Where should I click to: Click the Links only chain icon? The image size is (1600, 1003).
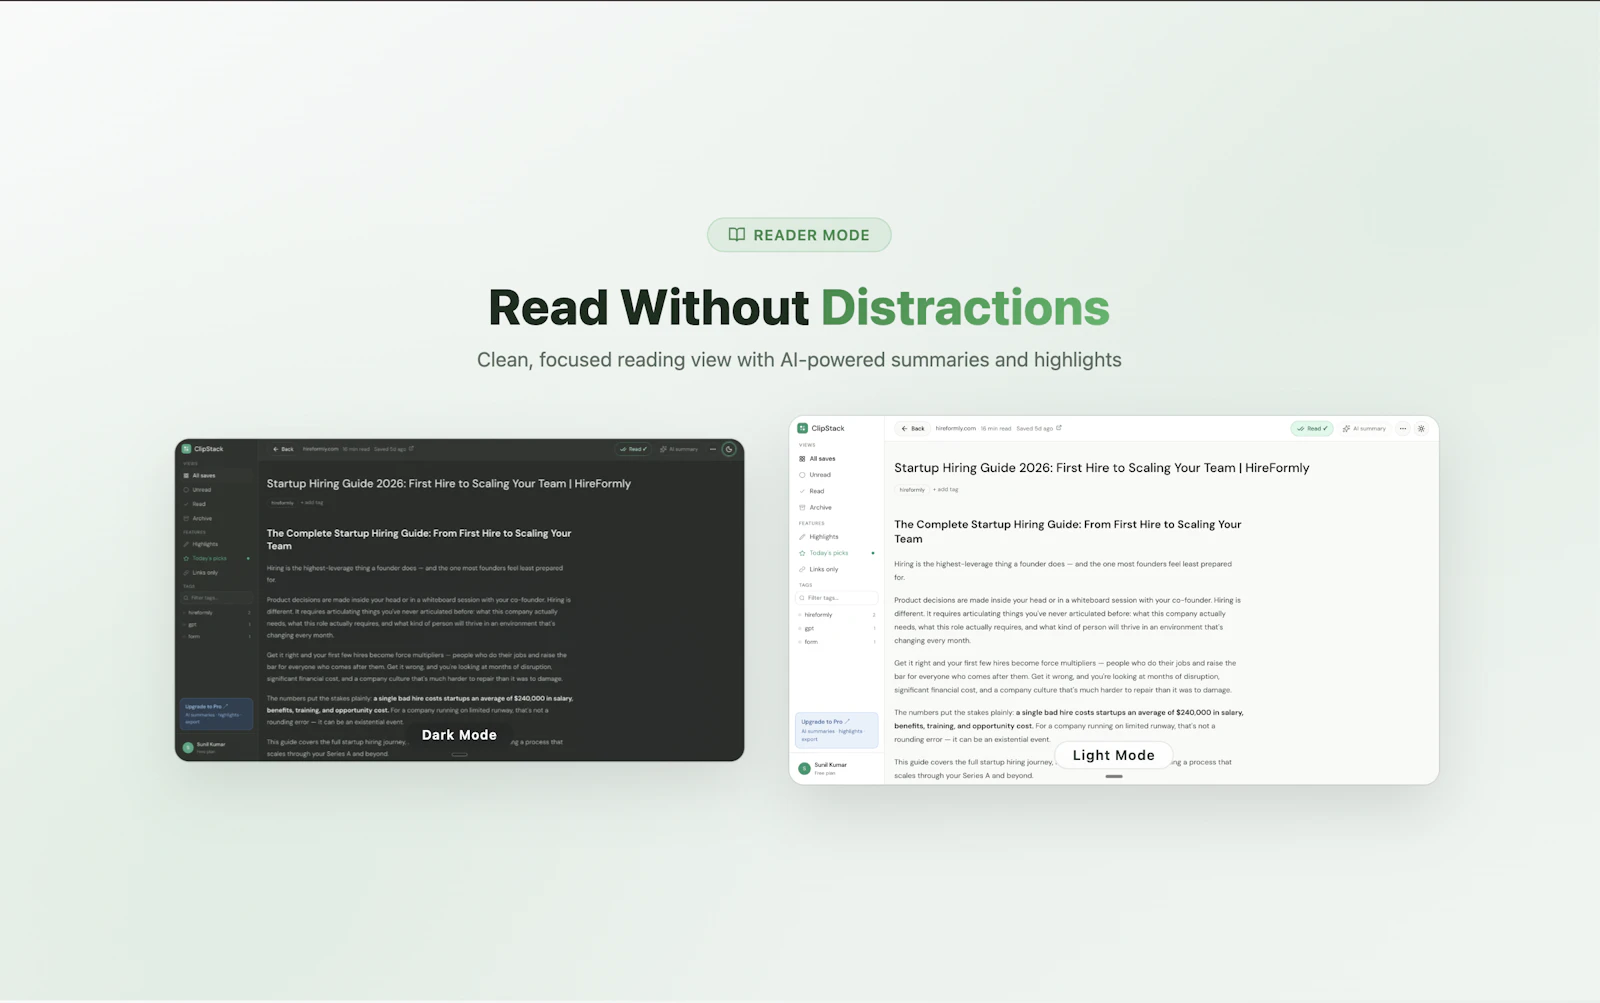pos(802,568)
